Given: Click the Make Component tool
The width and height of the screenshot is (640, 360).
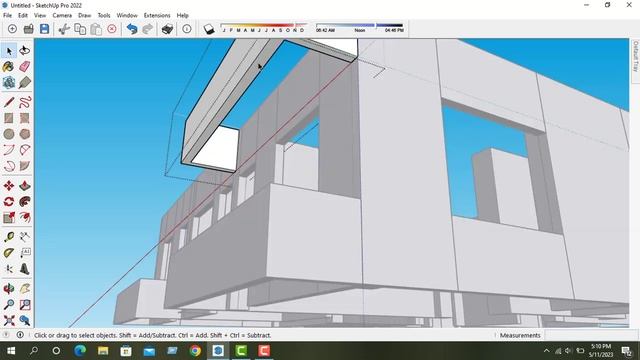Looking at the screenshot, I should pos(9,82).
